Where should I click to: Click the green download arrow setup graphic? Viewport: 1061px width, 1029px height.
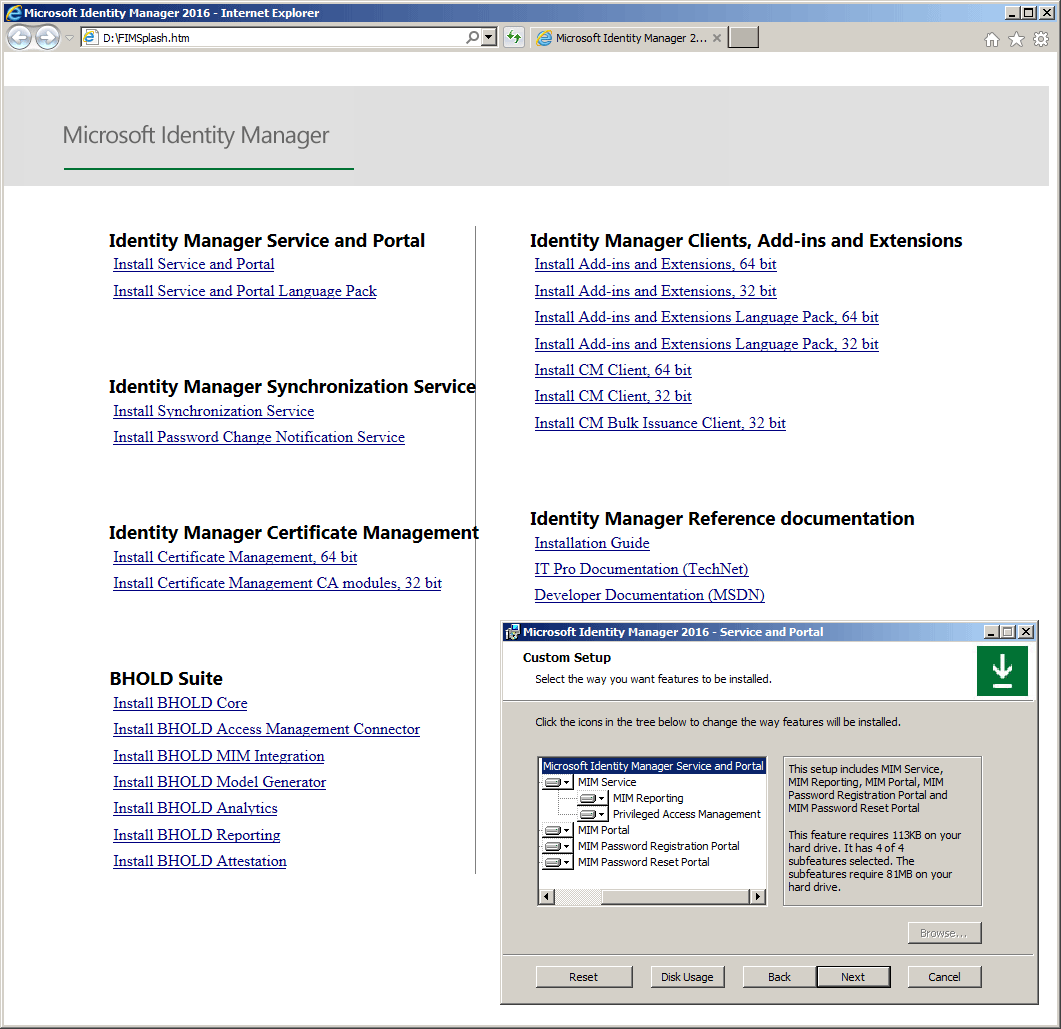coord(1002,670)
